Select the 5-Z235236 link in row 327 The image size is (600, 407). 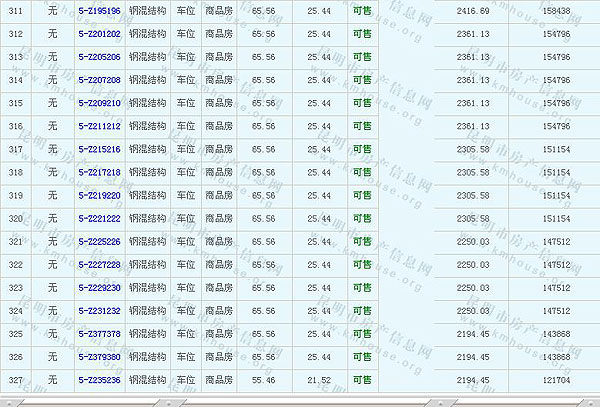[99, 379]
